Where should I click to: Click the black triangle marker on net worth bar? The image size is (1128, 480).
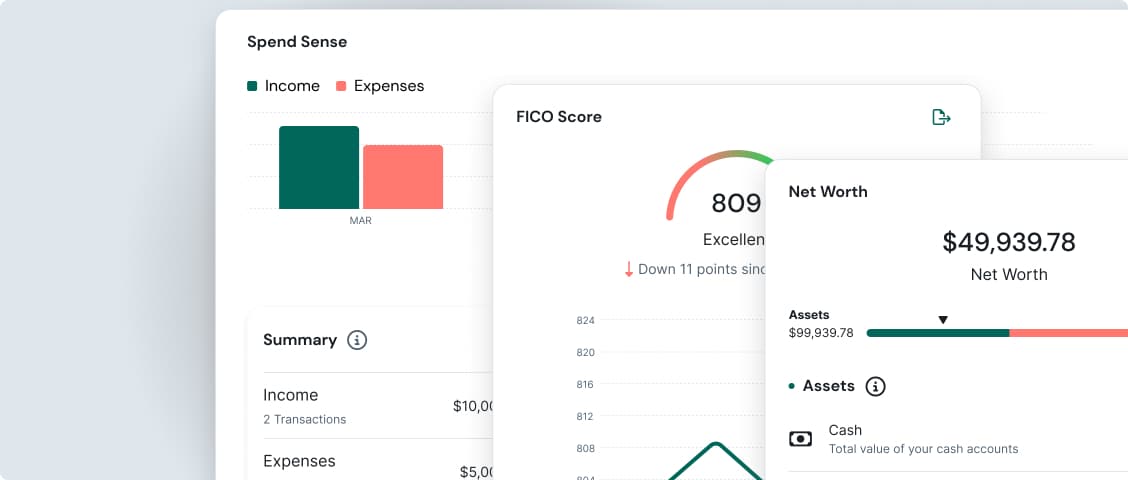point(943,320)
